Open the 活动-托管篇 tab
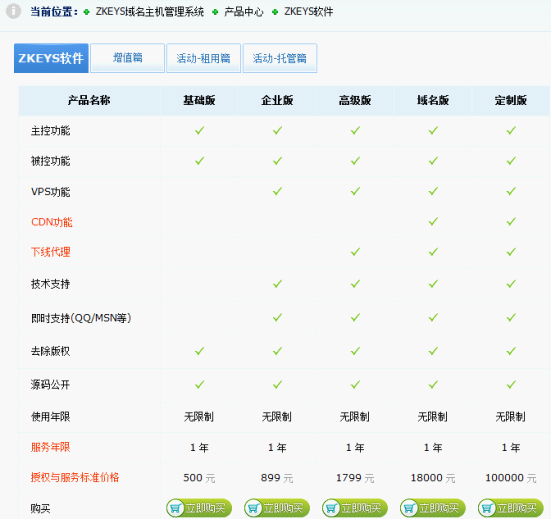 point(280,58)
